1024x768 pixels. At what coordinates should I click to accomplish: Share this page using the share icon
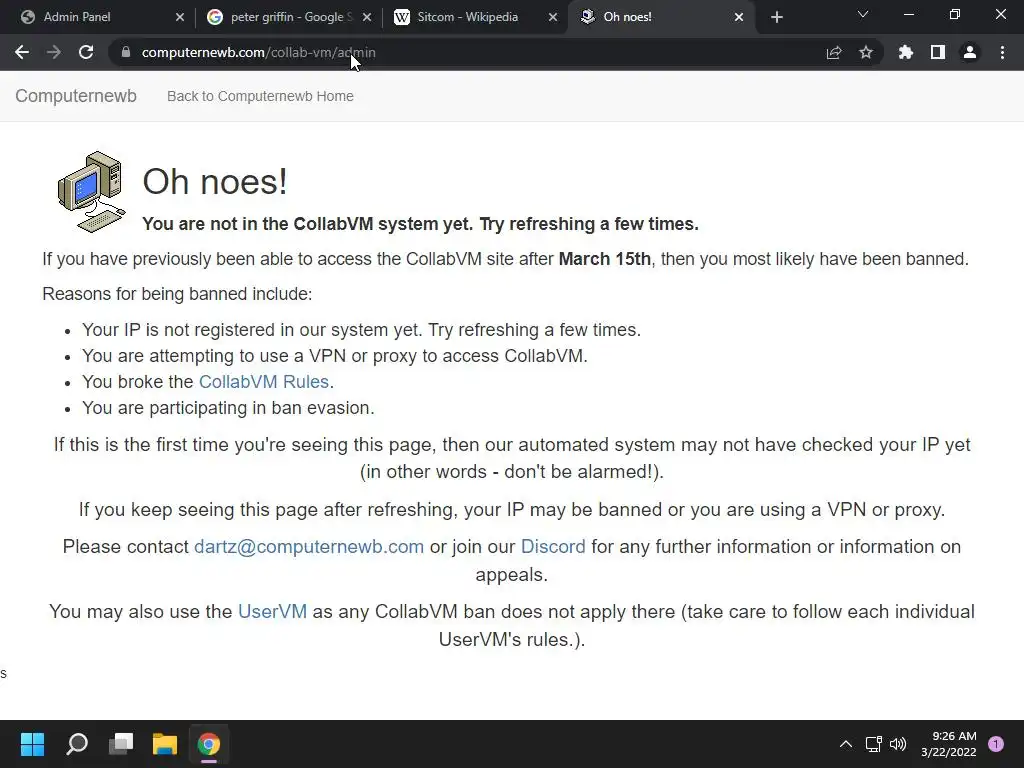[834, 52]
